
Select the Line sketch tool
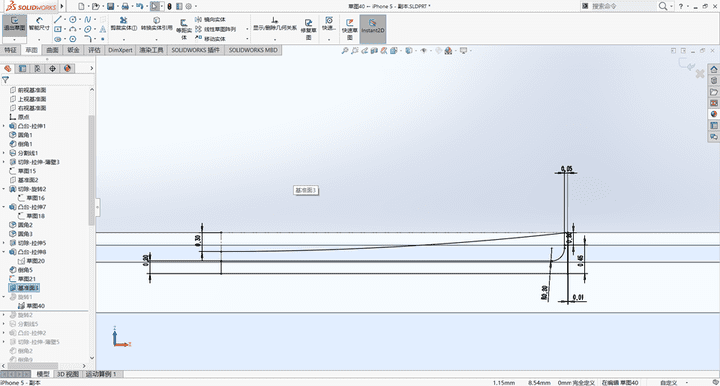pos(57,19)
